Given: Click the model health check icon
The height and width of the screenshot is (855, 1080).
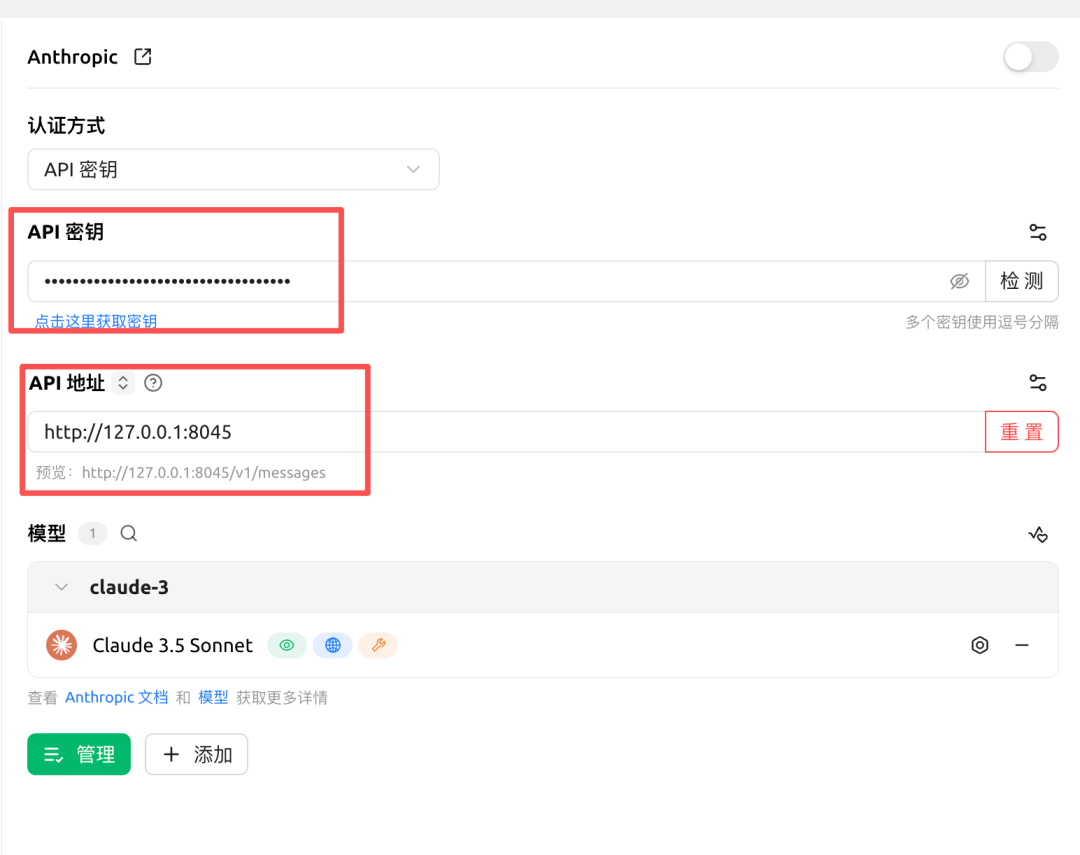Looking at the screenshot, I should point(1038,535).
